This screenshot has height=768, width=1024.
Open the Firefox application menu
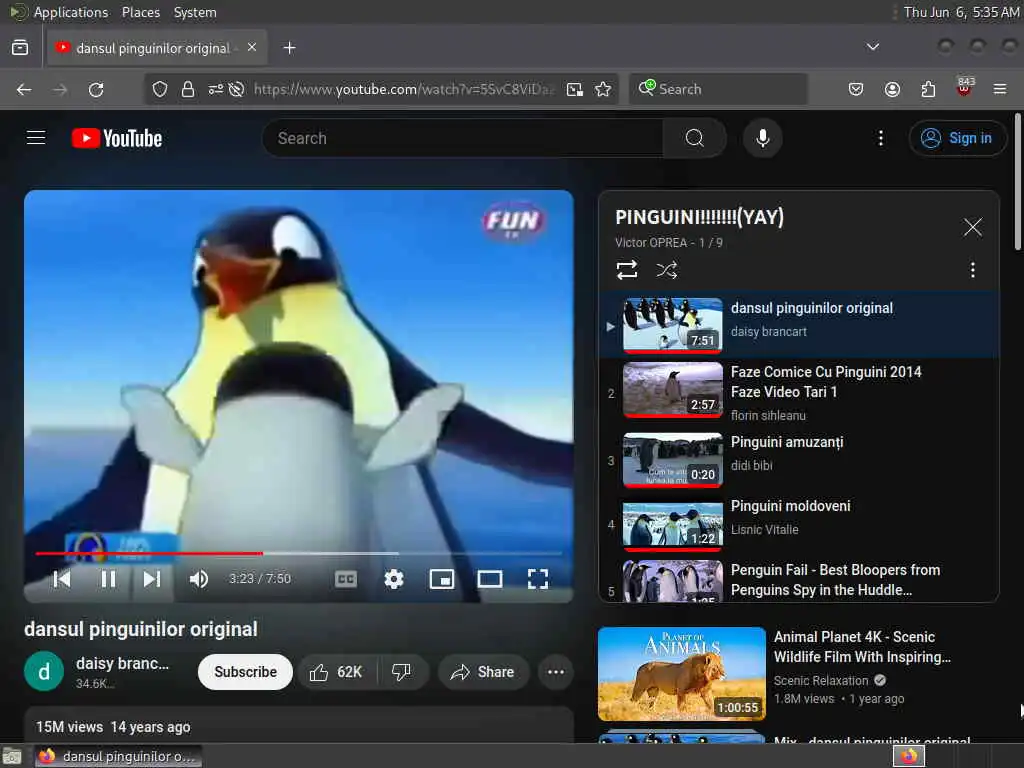click(x=999, y=89)
